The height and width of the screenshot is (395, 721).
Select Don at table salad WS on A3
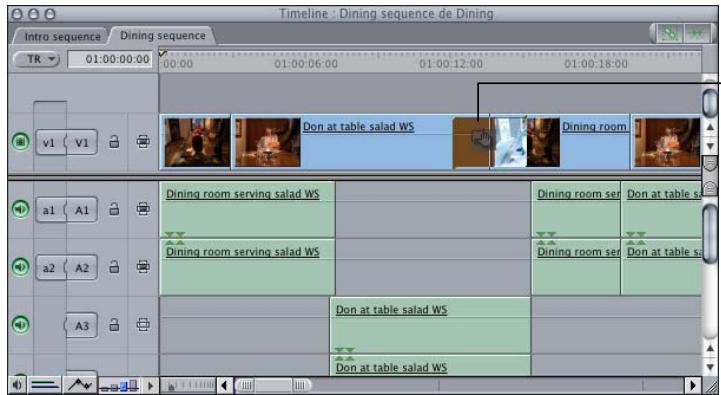[430, 326]
